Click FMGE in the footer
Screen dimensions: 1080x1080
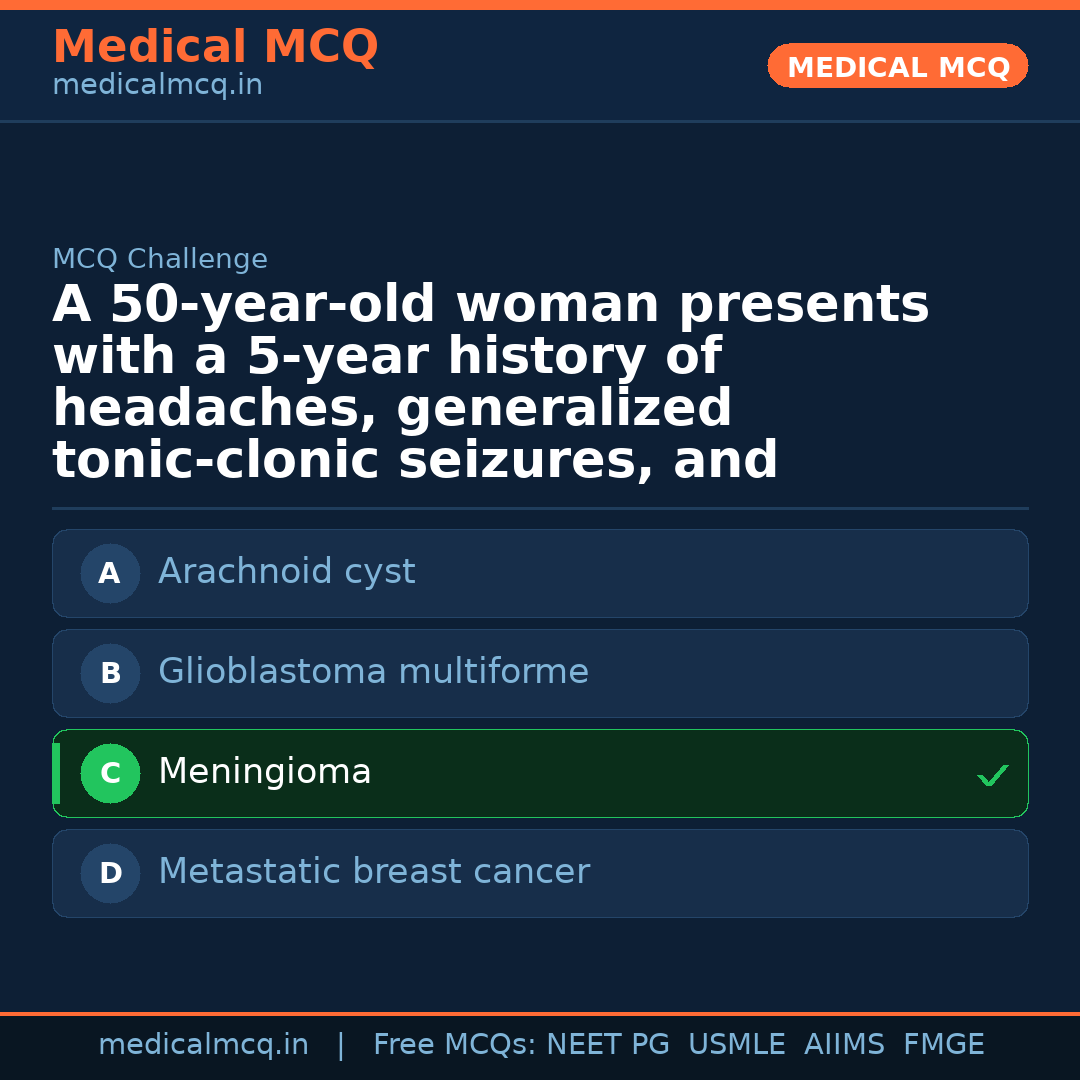[x=943, y=1045]
